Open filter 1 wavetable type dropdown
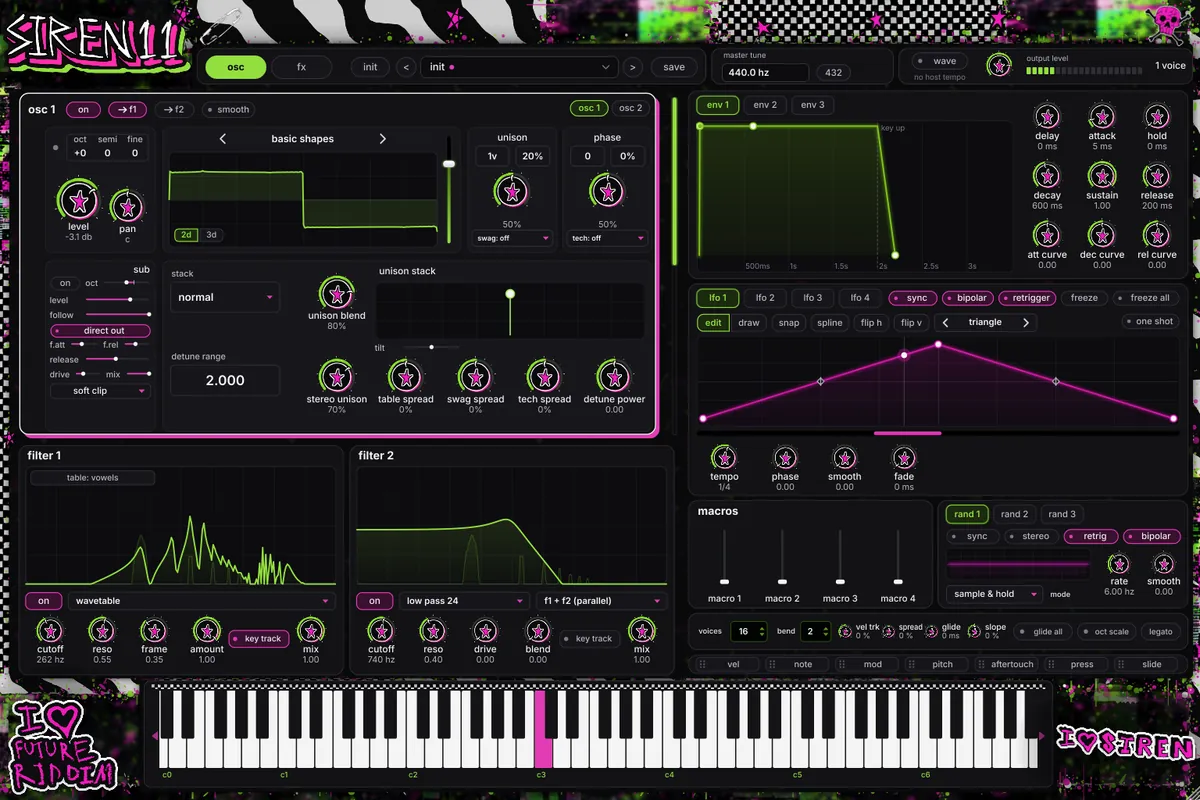Image resolution: width=1200 pixels, height=800 pixels. pos(201,601)
